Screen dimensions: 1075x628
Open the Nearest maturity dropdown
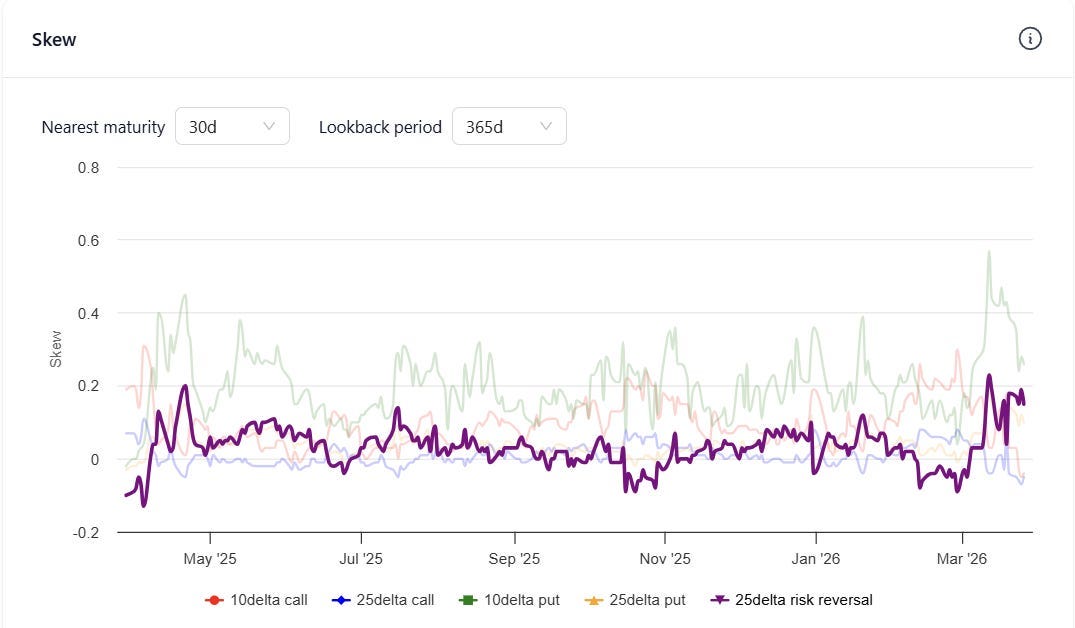[x=232, y=127]
